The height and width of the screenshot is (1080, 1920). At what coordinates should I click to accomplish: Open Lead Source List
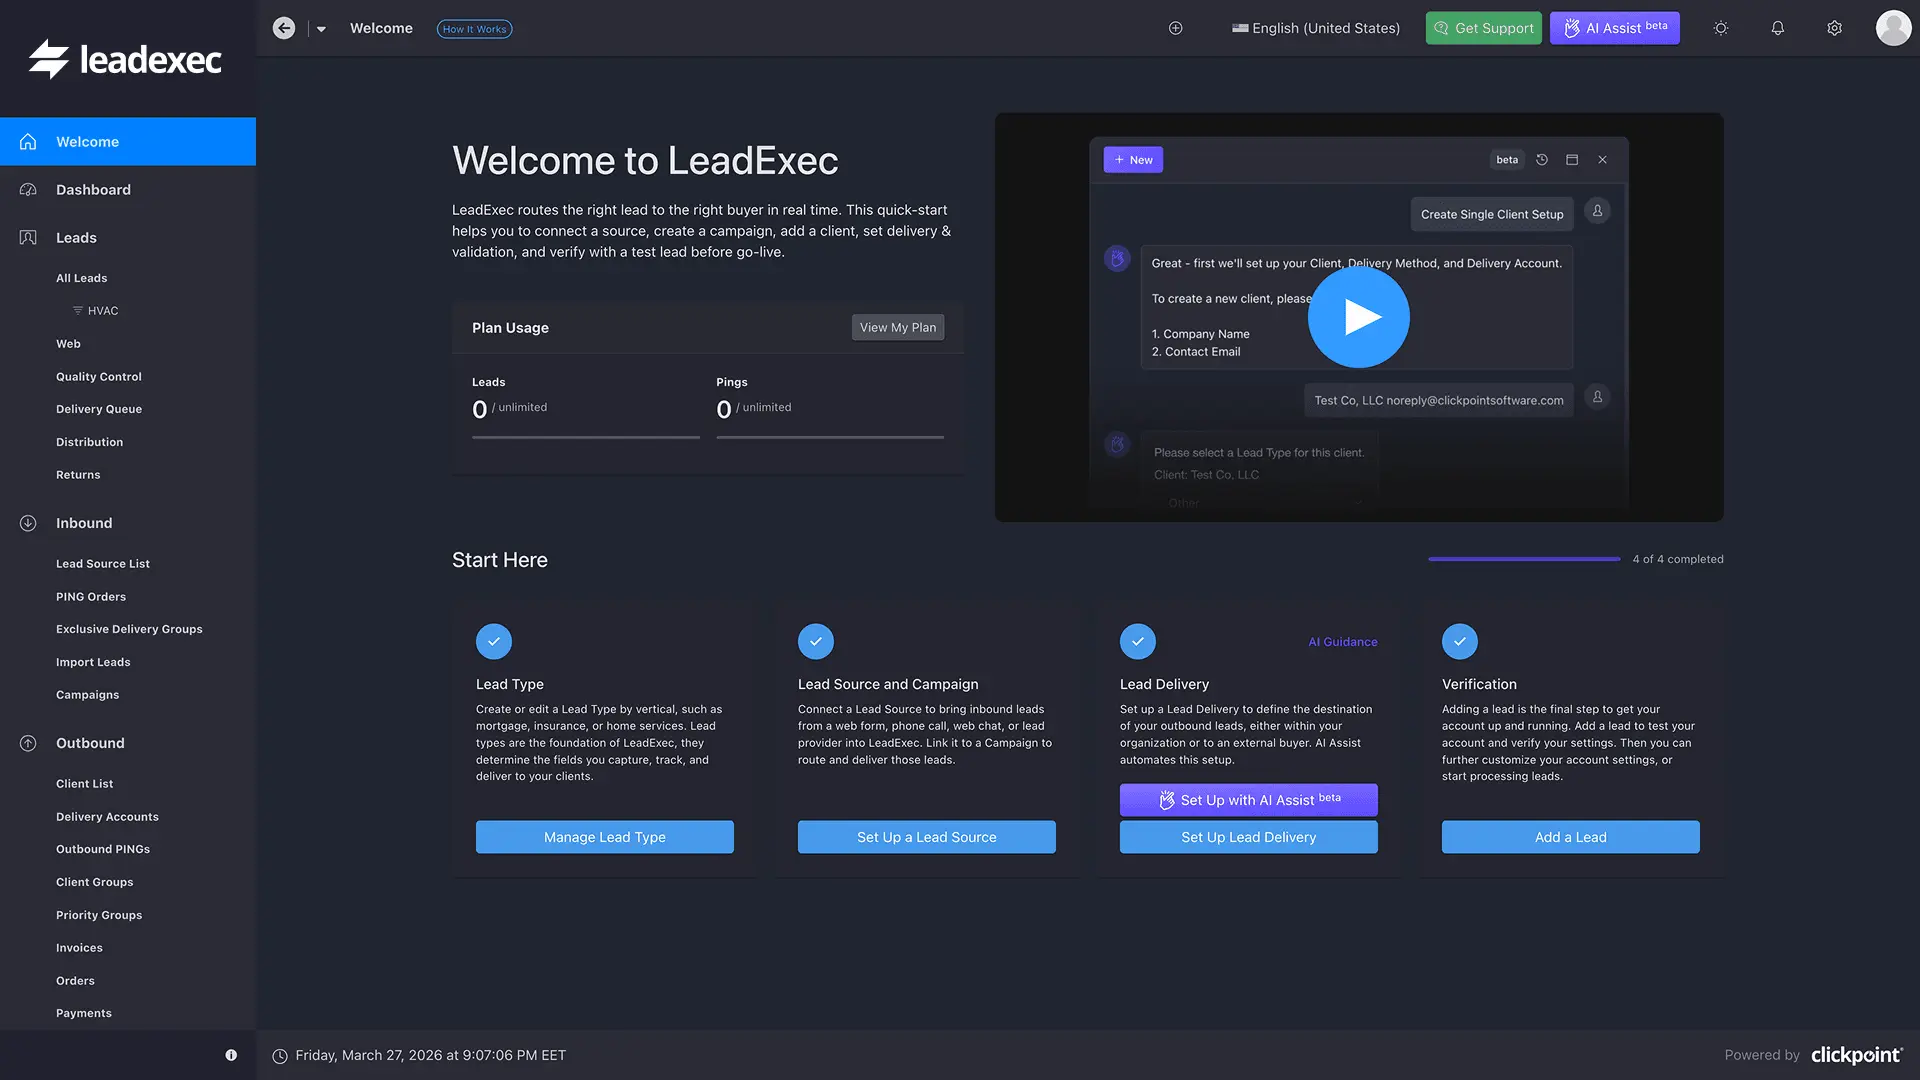[x=103, y=564]
